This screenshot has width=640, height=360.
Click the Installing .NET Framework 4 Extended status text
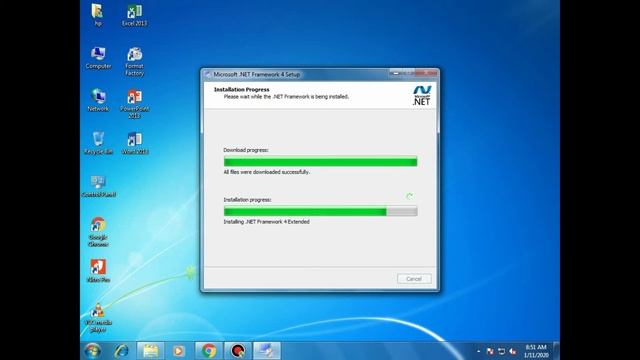coord(267,222)
